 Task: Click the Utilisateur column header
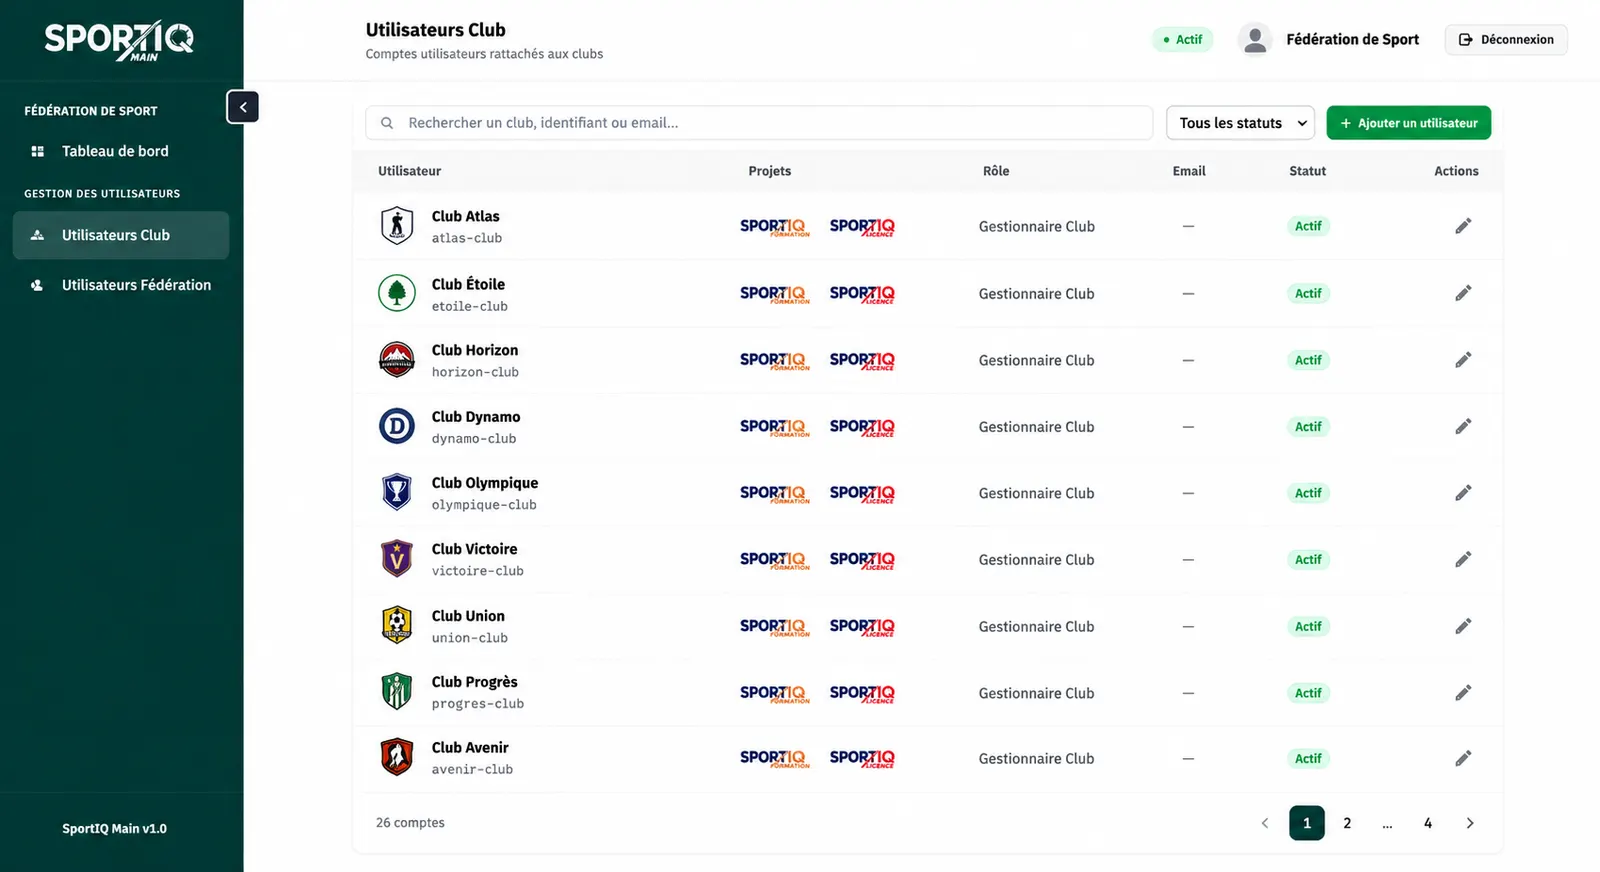click(409, 171)
